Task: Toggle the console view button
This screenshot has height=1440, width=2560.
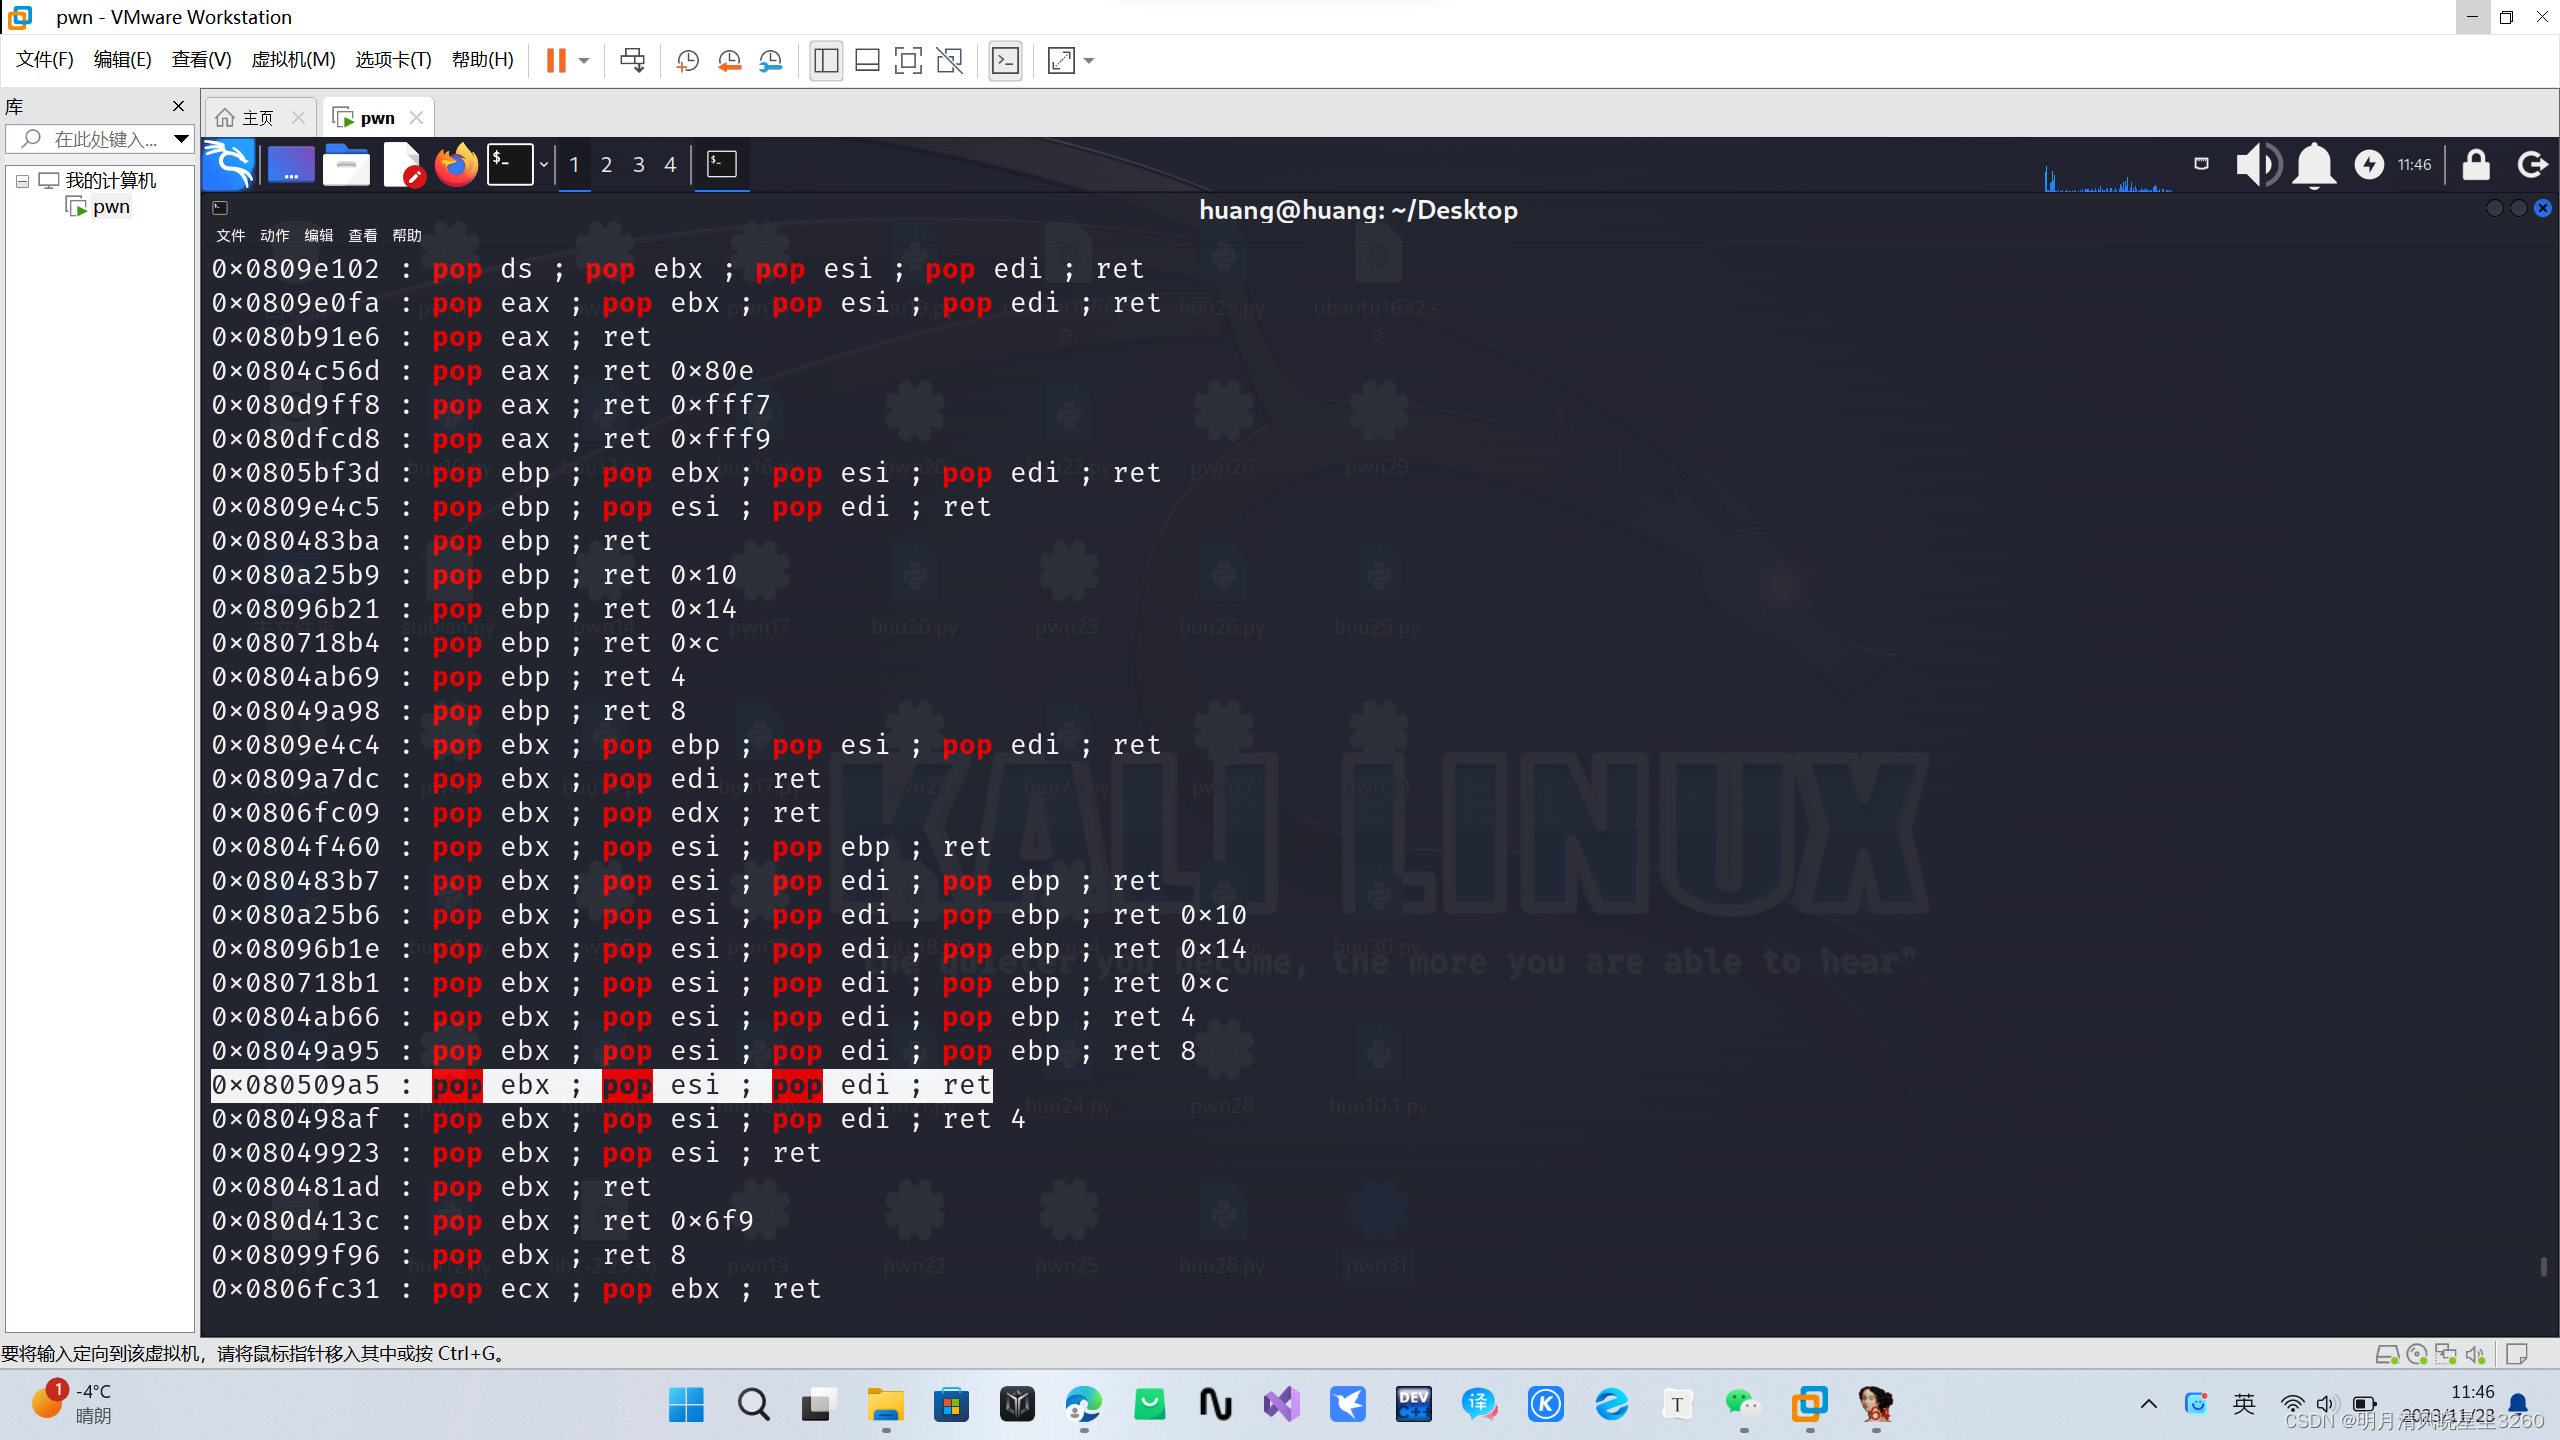Action: (x=1005, y=61)
